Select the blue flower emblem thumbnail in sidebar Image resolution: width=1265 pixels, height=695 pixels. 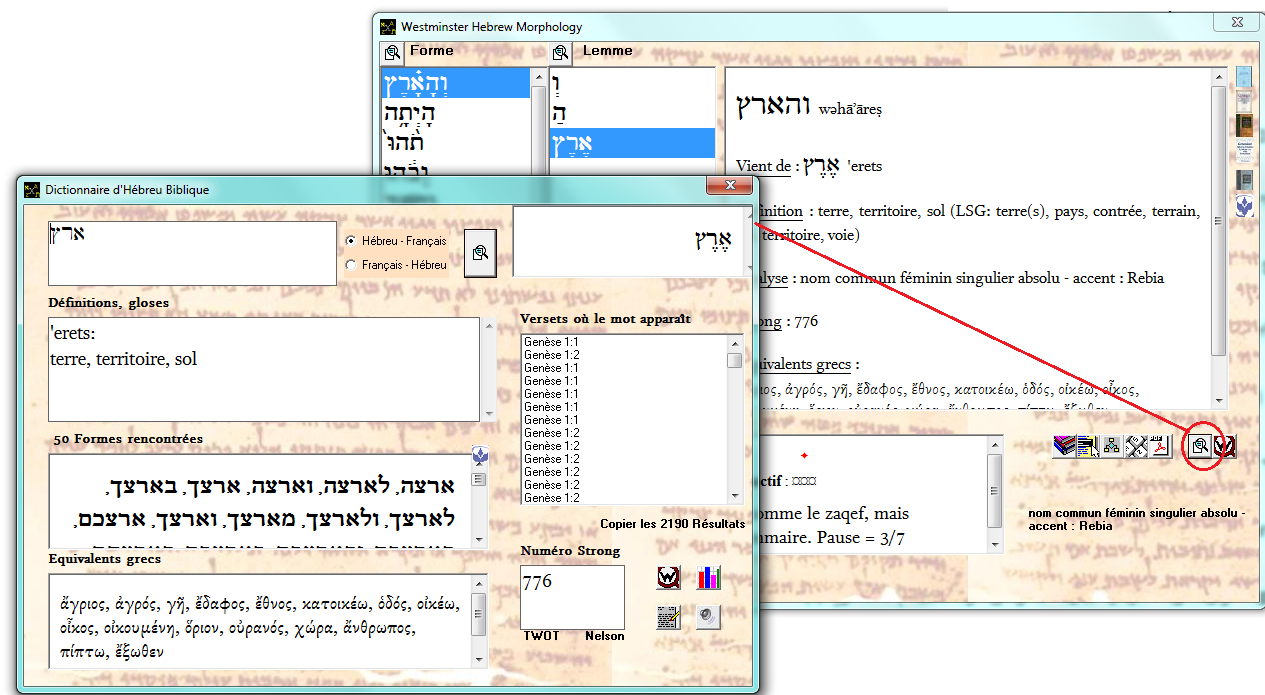click(1244, 205)
